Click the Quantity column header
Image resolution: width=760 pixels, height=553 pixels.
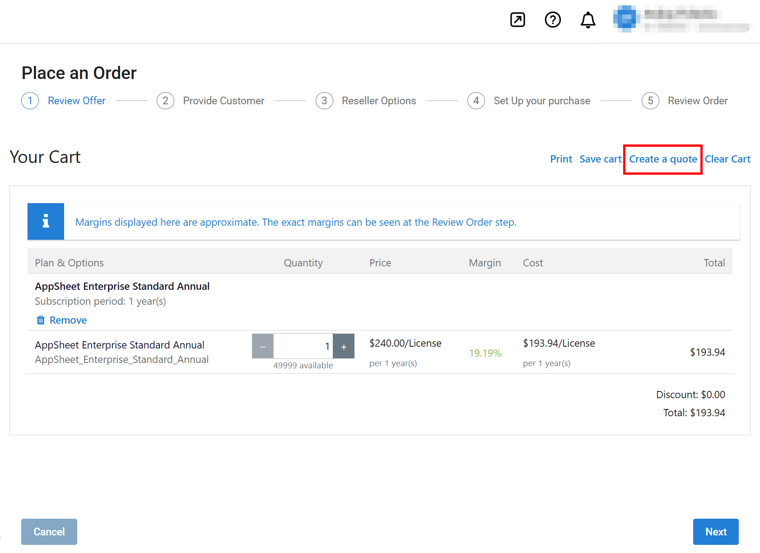[303, 263]
